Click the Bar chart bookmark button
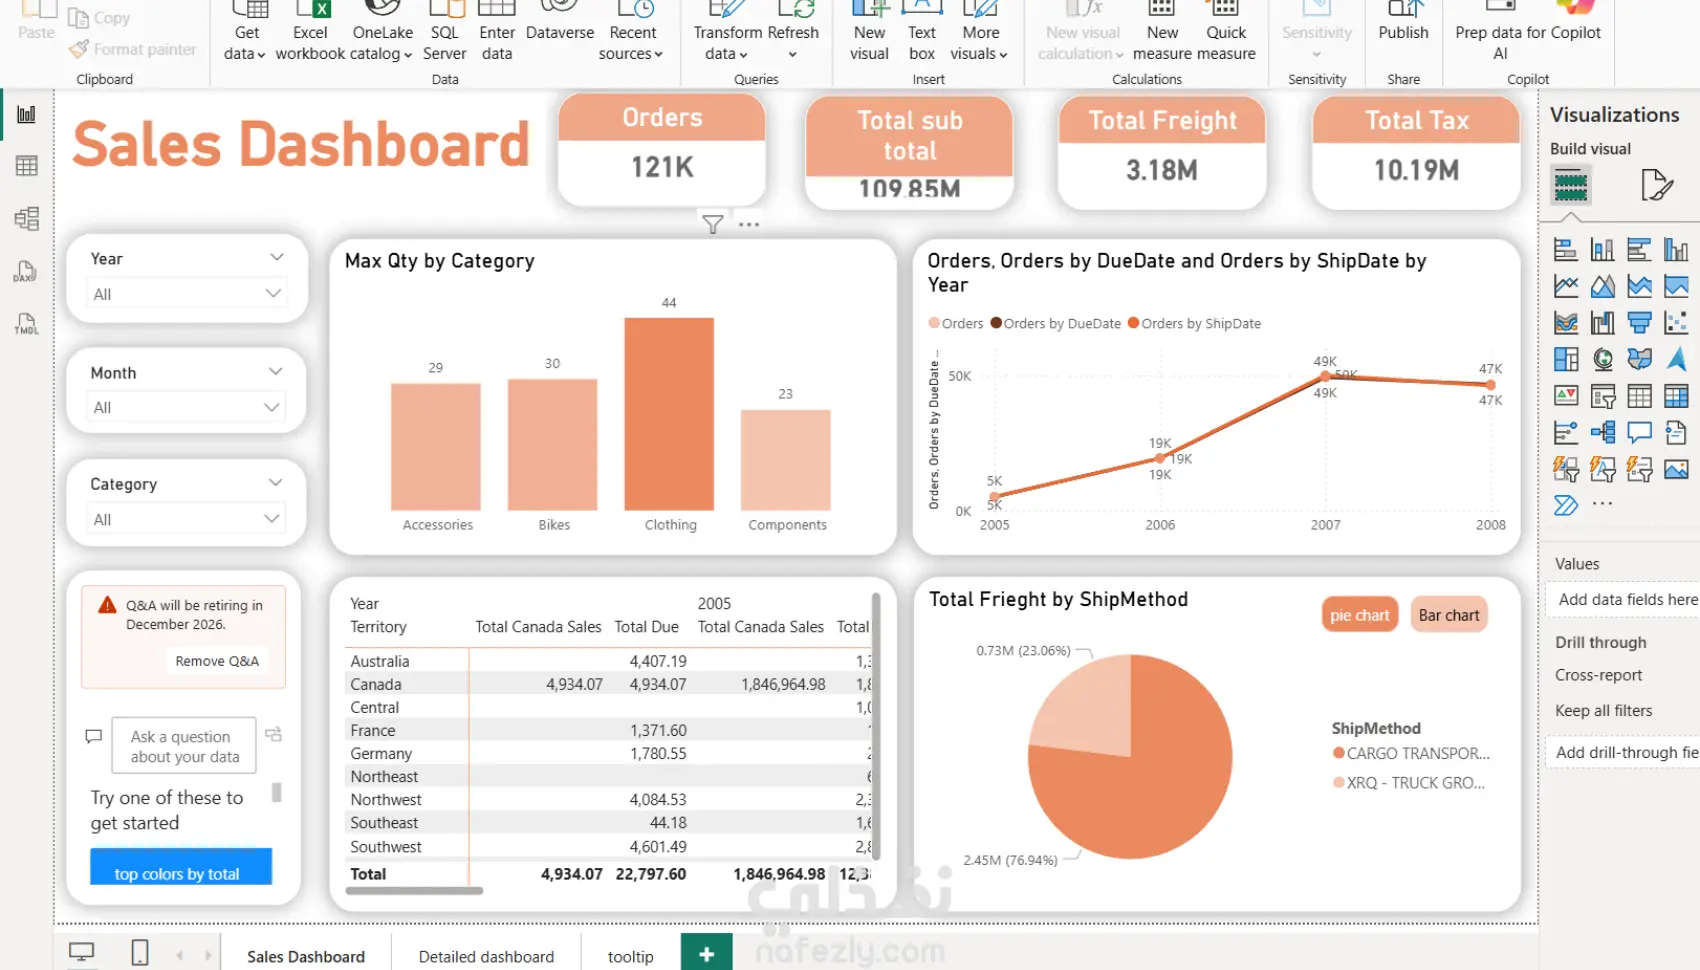The image size is (1700, 970). 1448,615
